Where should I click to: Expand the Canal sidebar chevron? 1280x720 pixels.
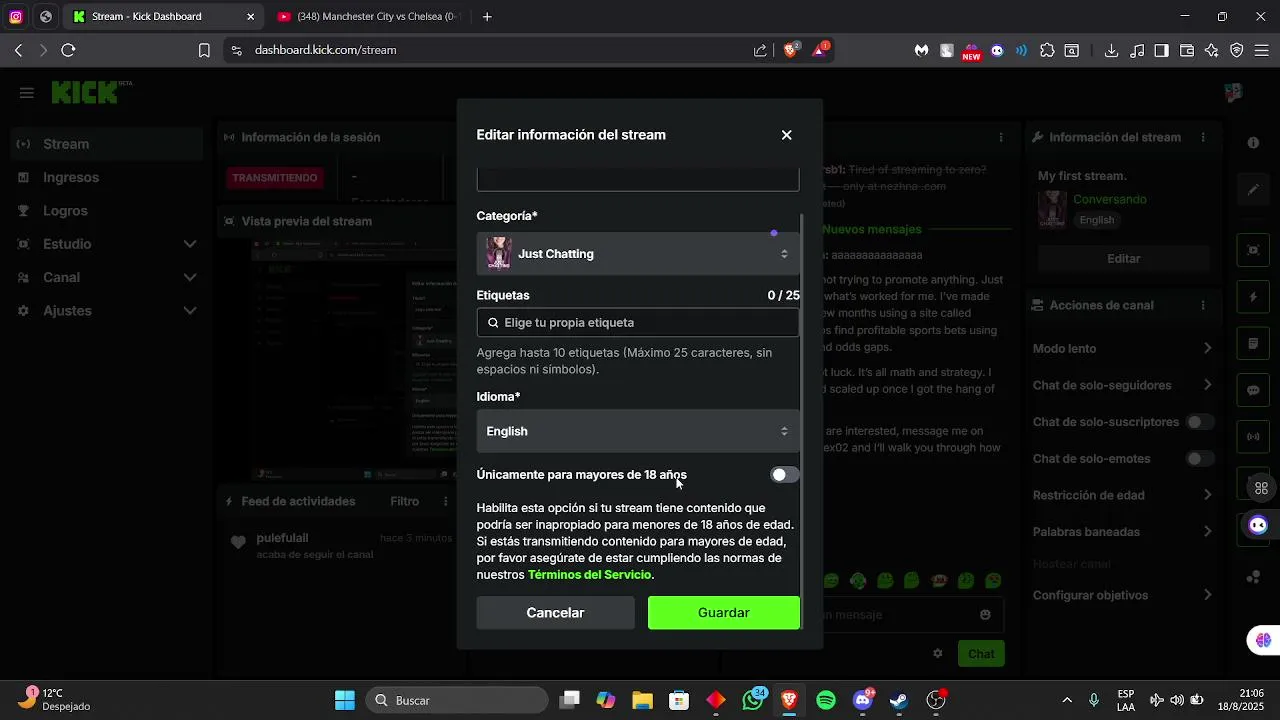[190, 277]
